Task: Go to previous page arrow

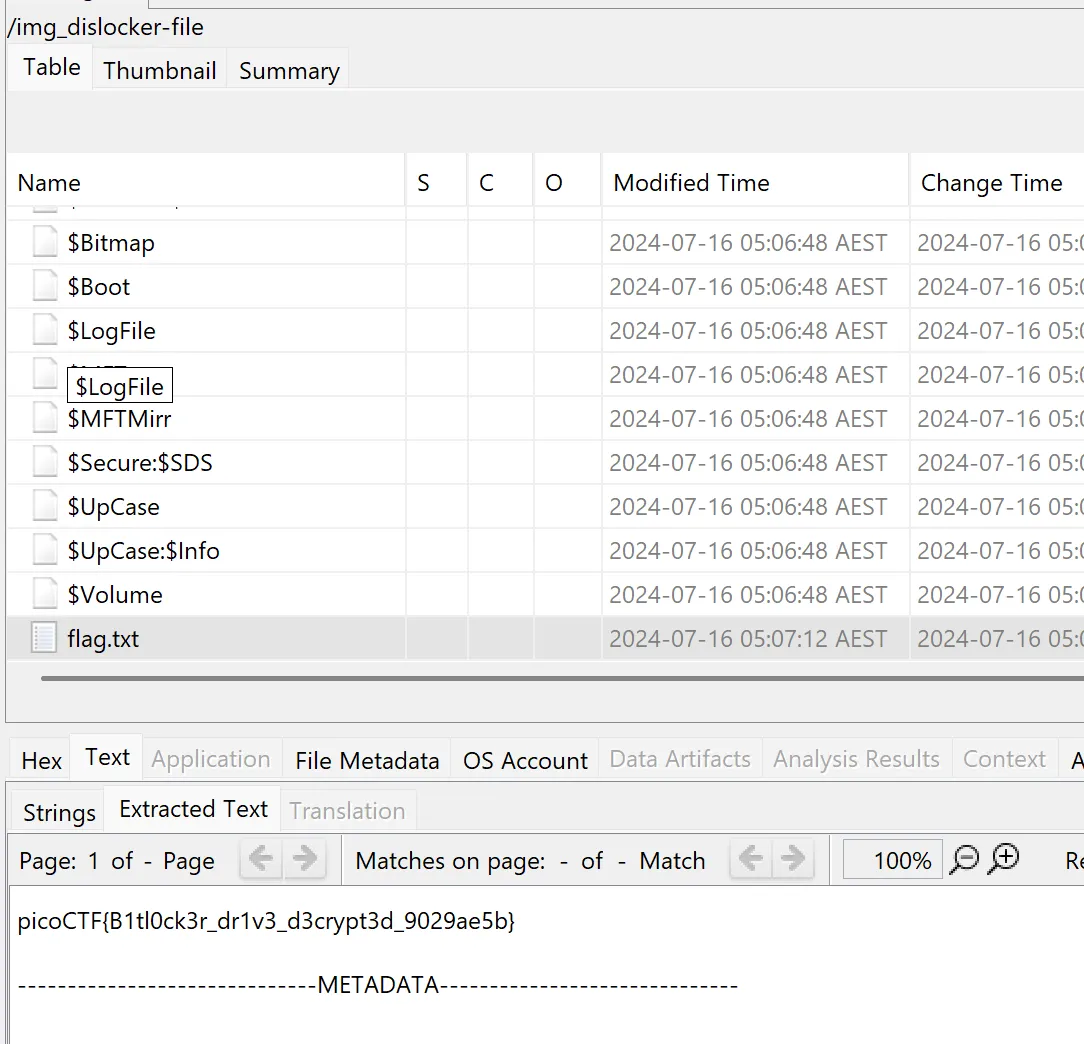Action: (x=261, y=860)
